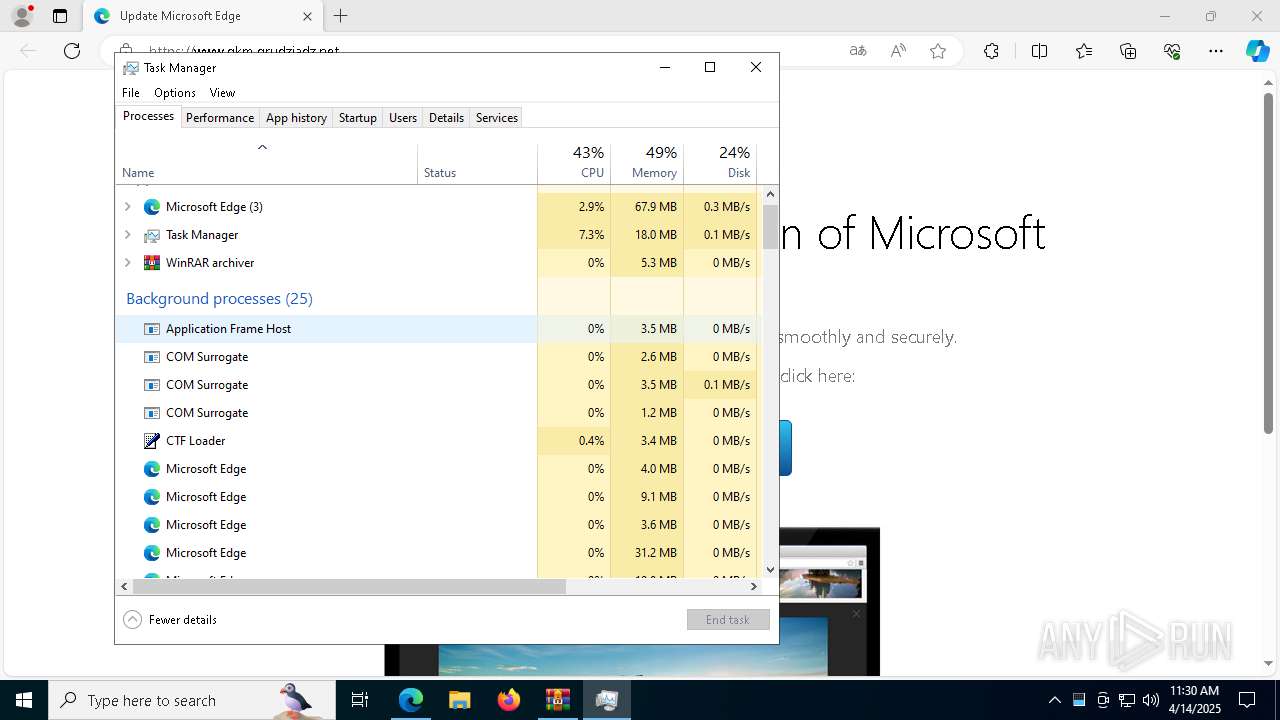Sort processes by Memory column
The image size is (1280, 720).
pos(647,164)
